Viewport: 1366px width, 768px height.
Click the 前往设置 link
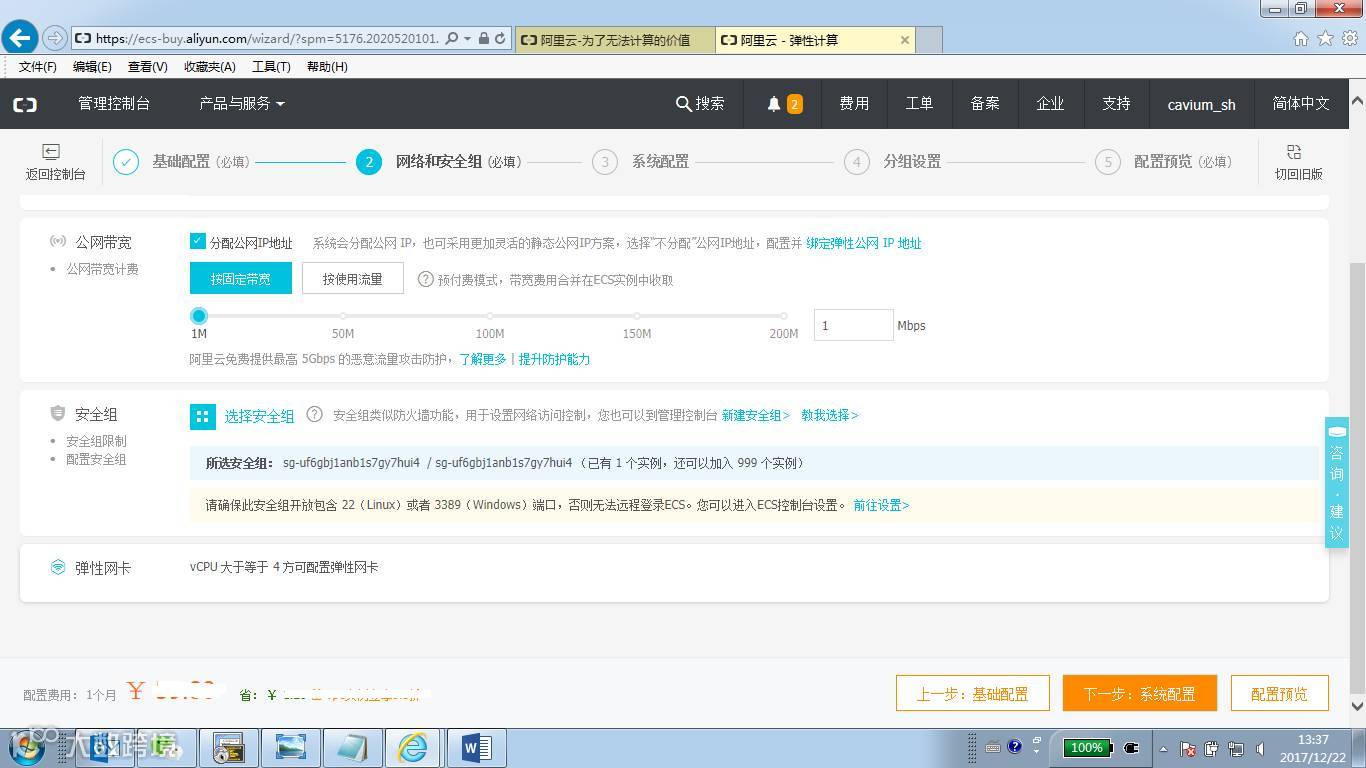coord(881,505)
